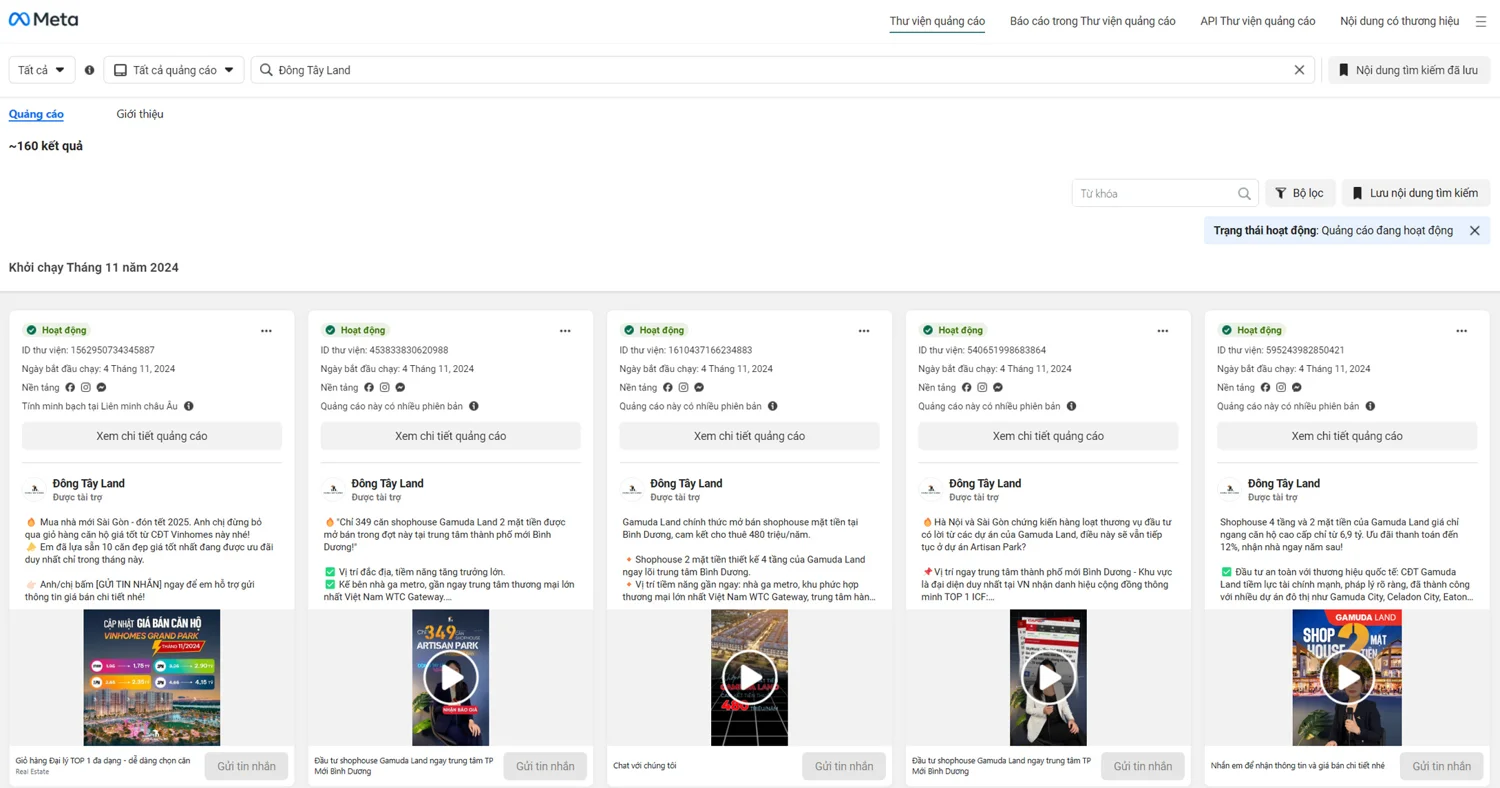Click Gửi tin nhắn on Vinhomes ad

[x=246, y=766]
